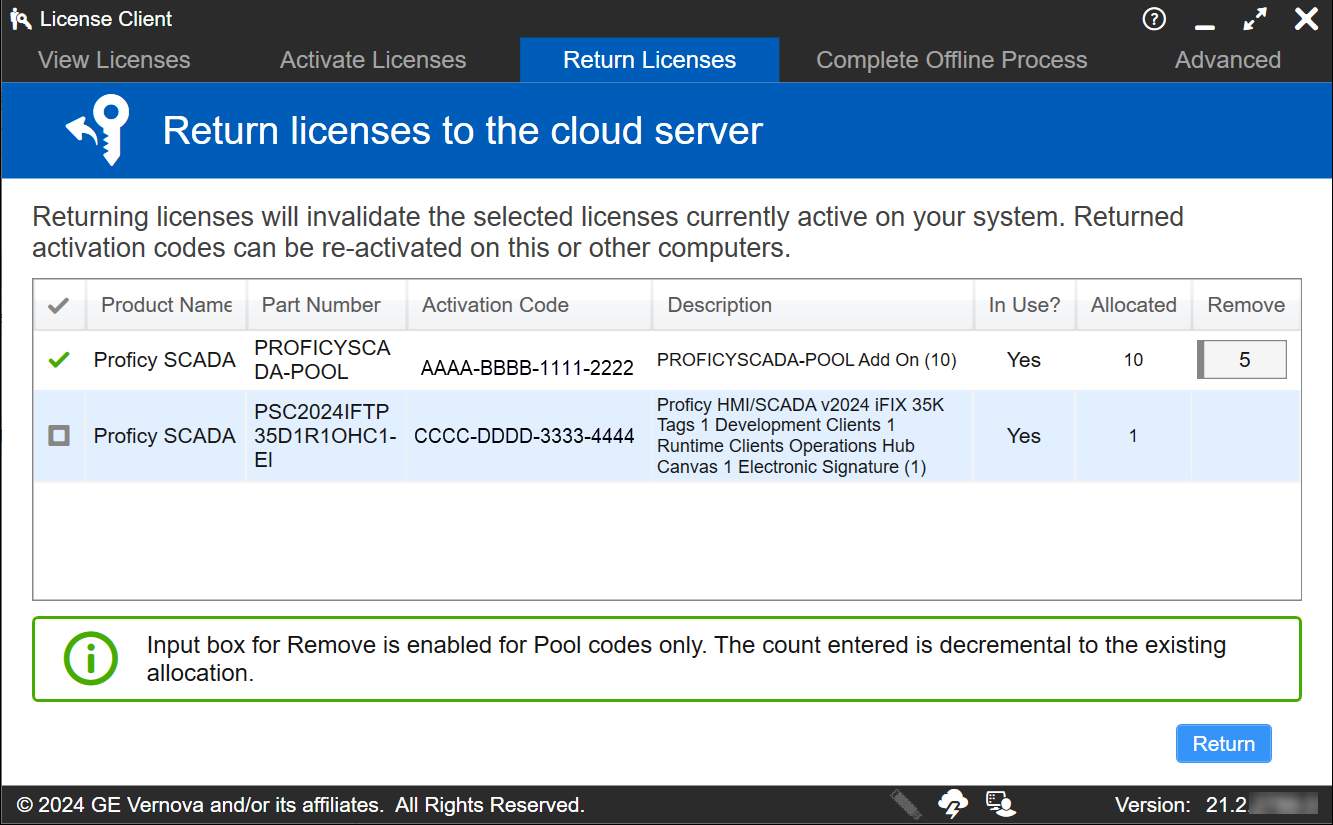Click the Proficy HMI/SCADA v2024 iFIX description
This screenshot has width=1333, height=825.
pyautogui.click(x=801, y=436)
